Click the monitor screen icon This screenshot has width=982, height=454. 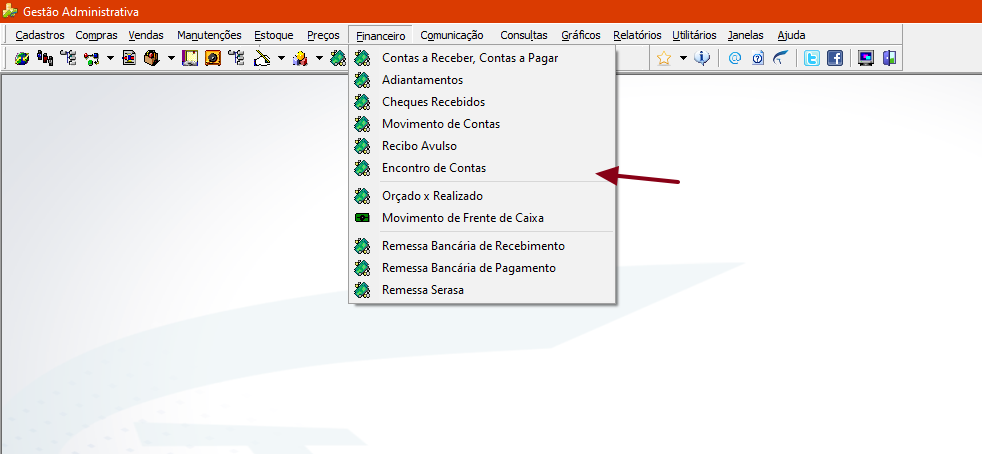[866, 58]
